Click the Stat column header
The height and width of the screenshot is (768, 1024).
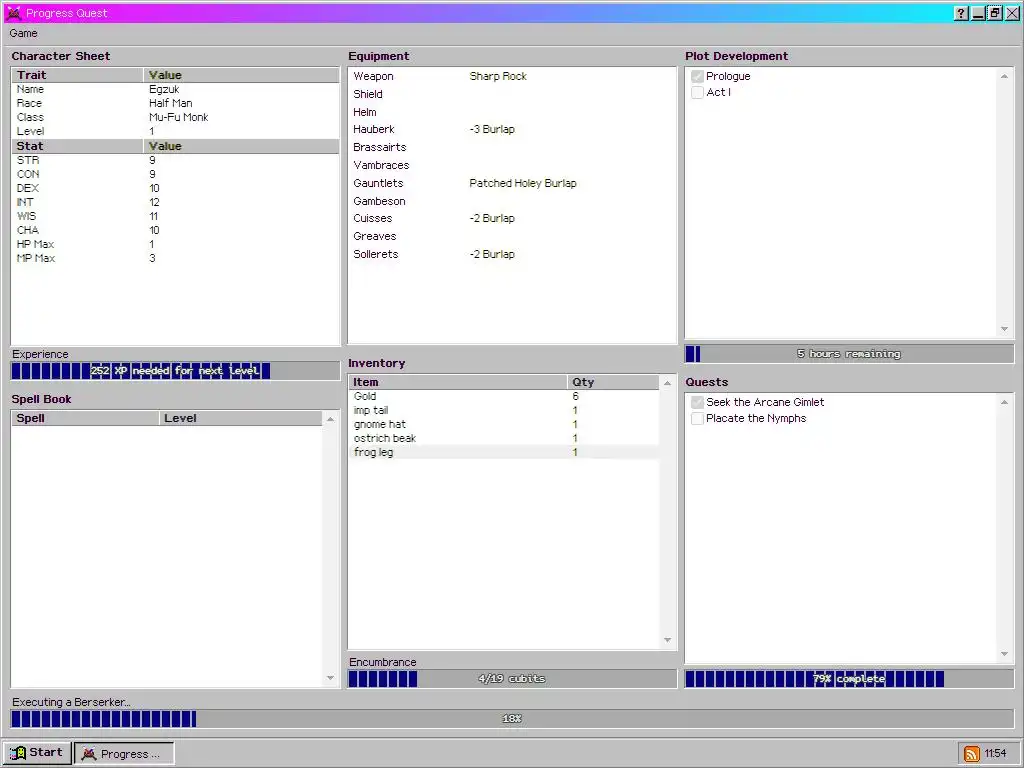coord(78,146)
